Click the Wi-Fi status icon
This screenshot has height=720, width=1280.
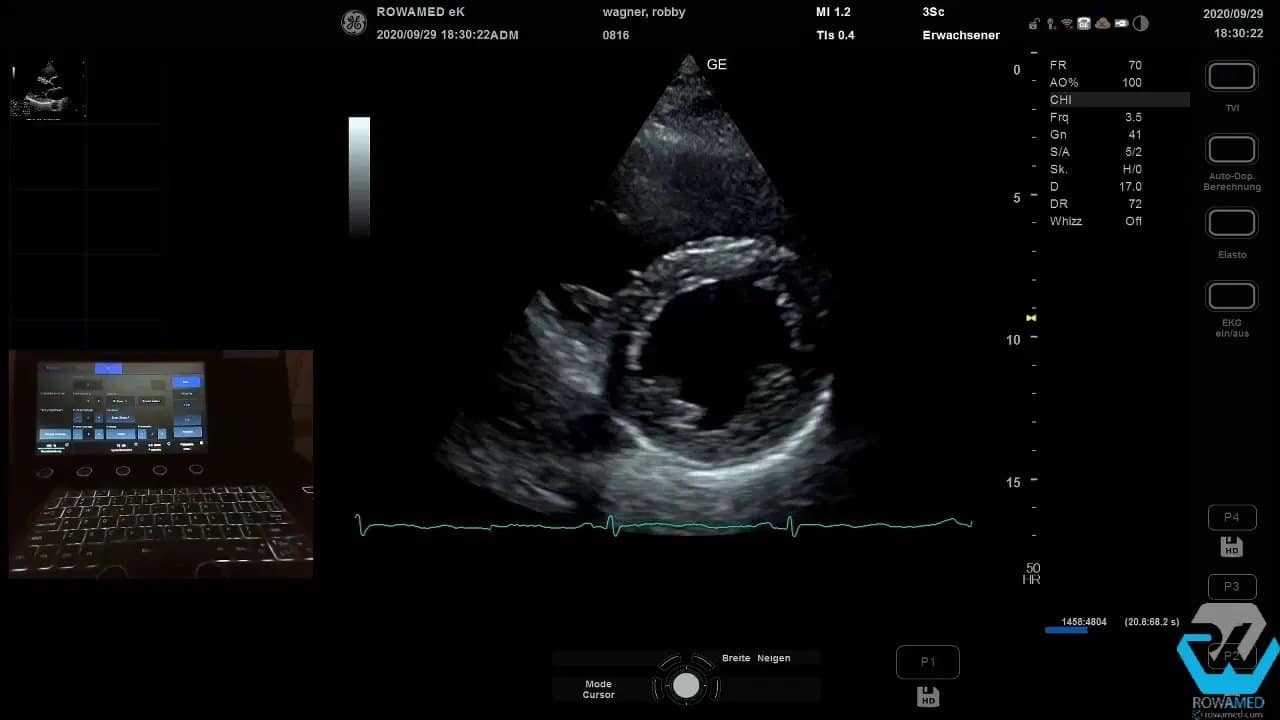point(1067,24)
